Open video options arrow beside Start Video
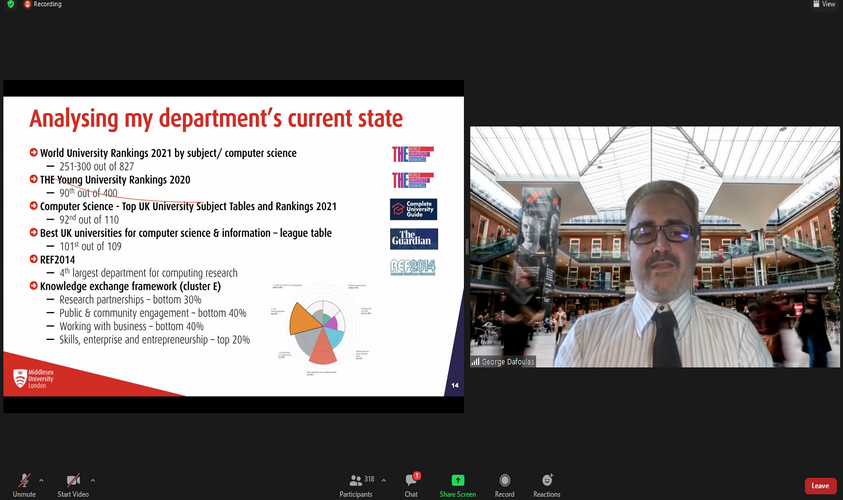Image resolution: width=843 pixels, height=500 pixels. (93, 479)
